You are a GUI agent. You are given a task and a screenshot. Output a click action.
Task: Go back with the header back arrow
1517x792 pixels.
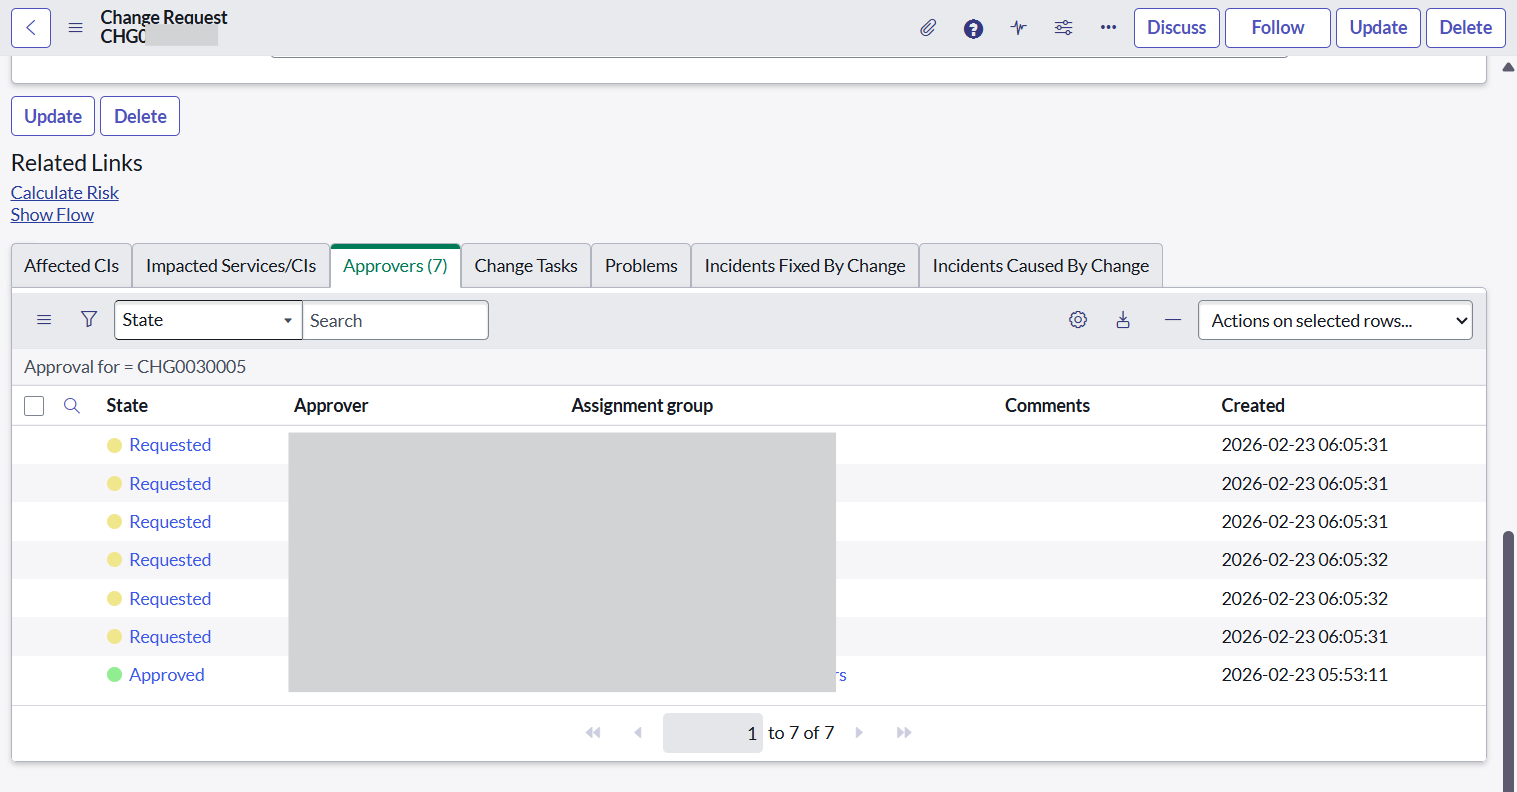tap(31, 28)
